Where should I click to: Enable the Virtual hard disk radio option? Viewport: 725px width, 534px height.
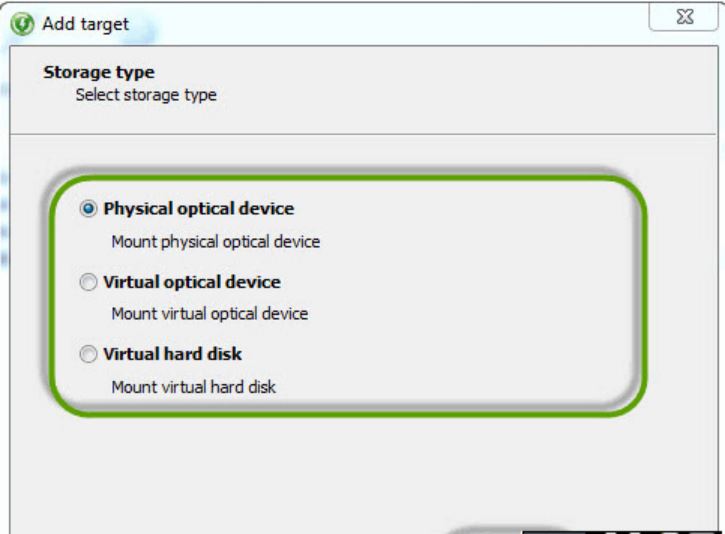88,354
